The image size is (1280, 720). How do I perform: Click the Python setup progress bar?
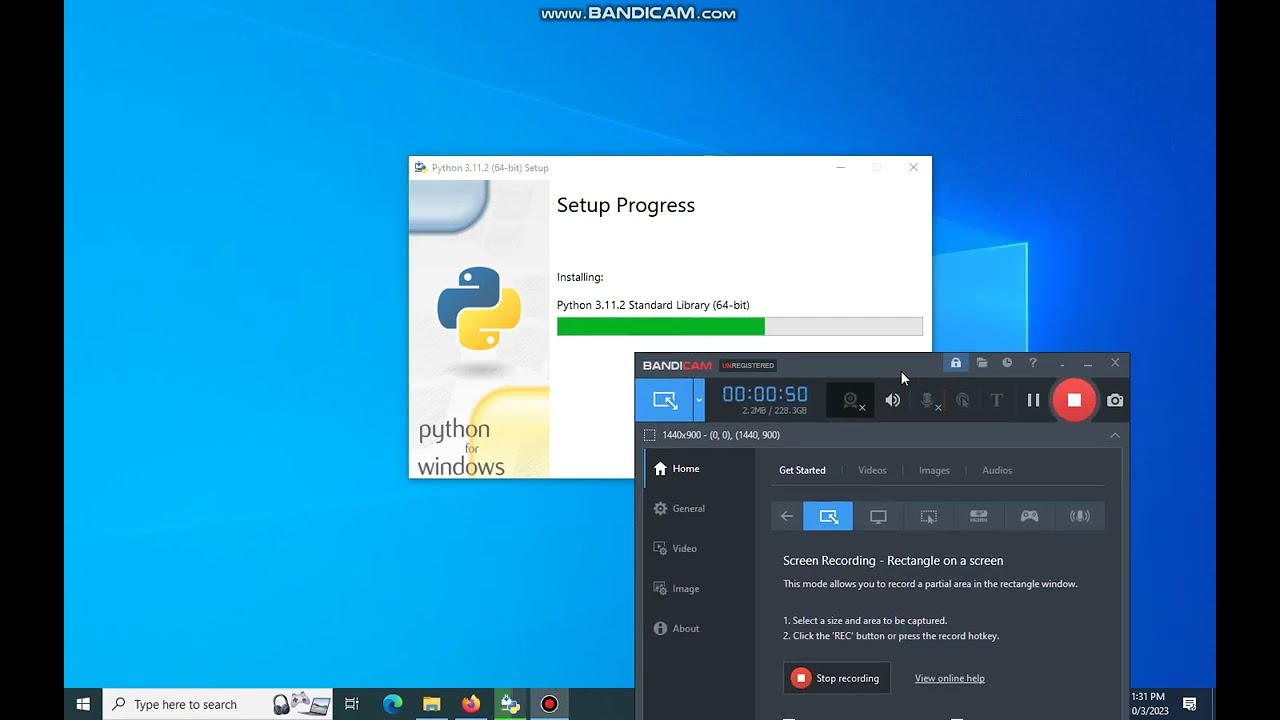pos(739,327)
